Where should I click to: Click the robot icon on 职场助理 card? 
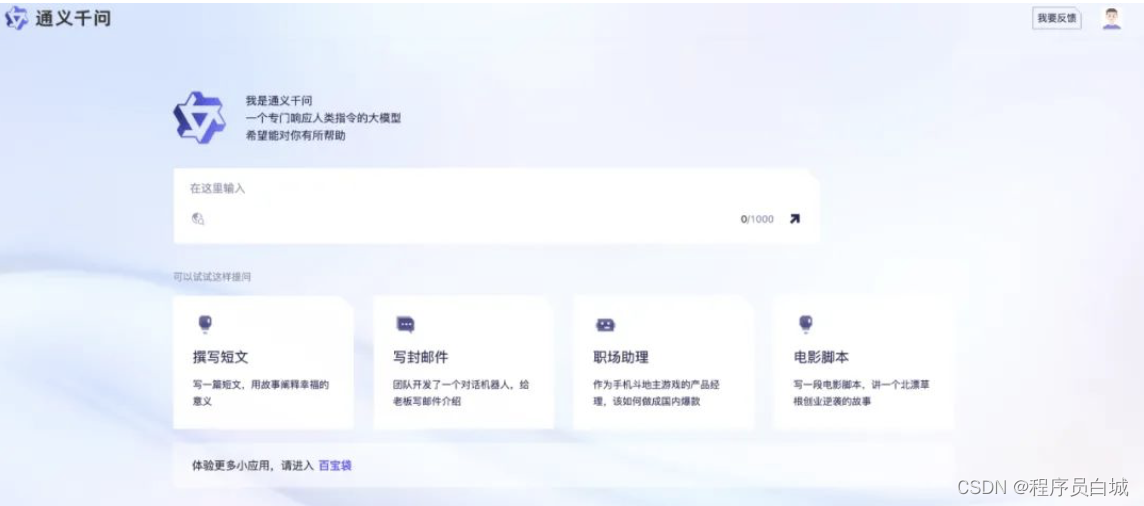click(606, 324)
